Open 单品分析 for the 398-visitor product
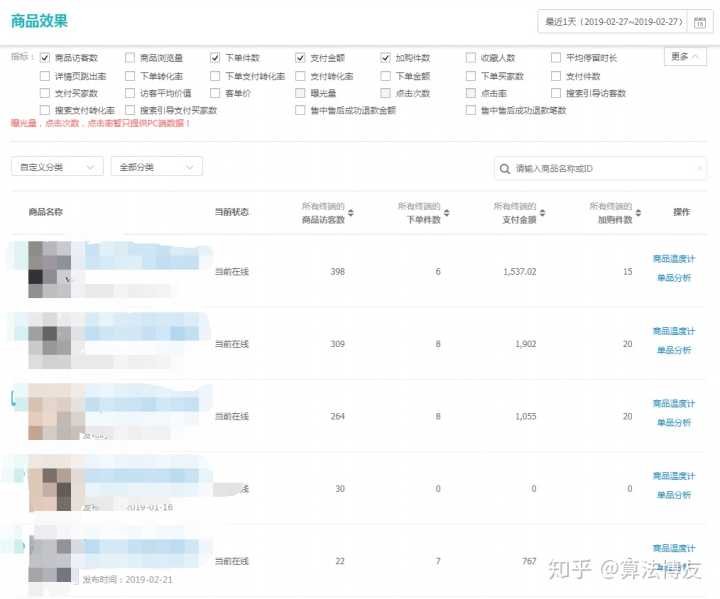This screenshot has width=720, height=599. pos(674,278)
